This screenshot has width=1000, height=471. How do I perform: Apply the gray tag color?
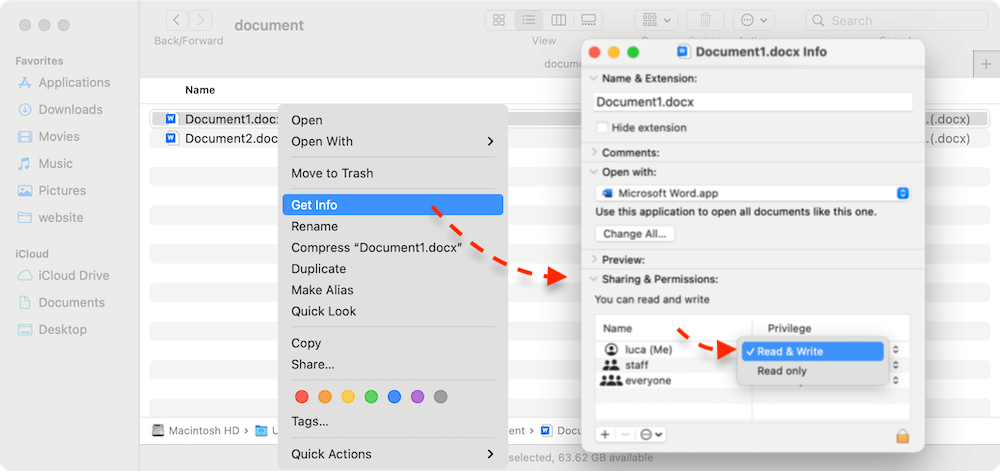[x=440, y=397]
